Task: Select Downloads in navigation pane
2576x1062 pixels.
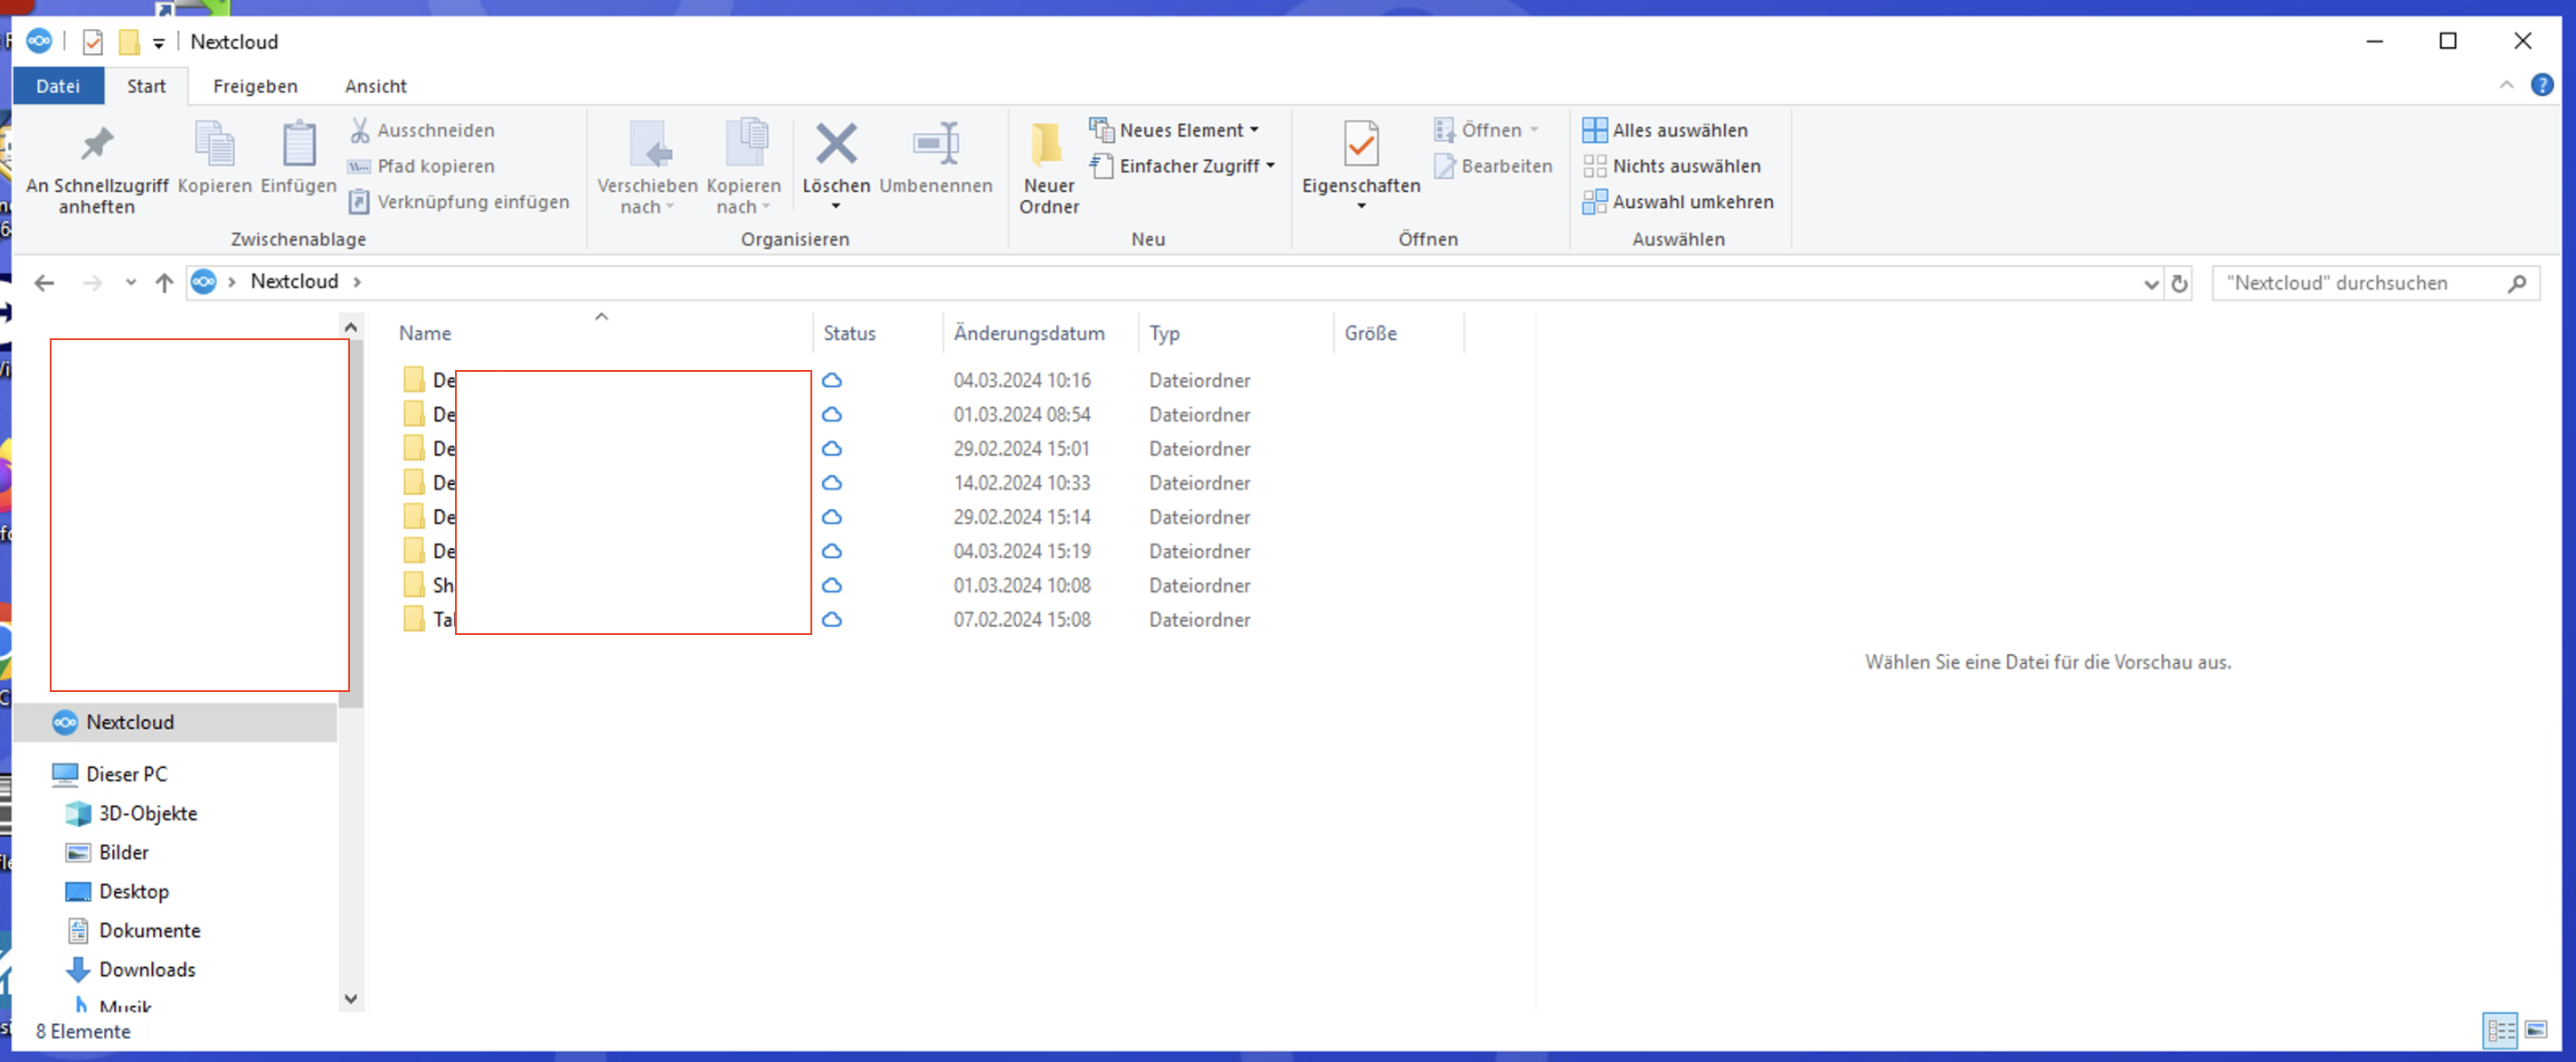Action: pyautogui.click(x=147, y=969)
